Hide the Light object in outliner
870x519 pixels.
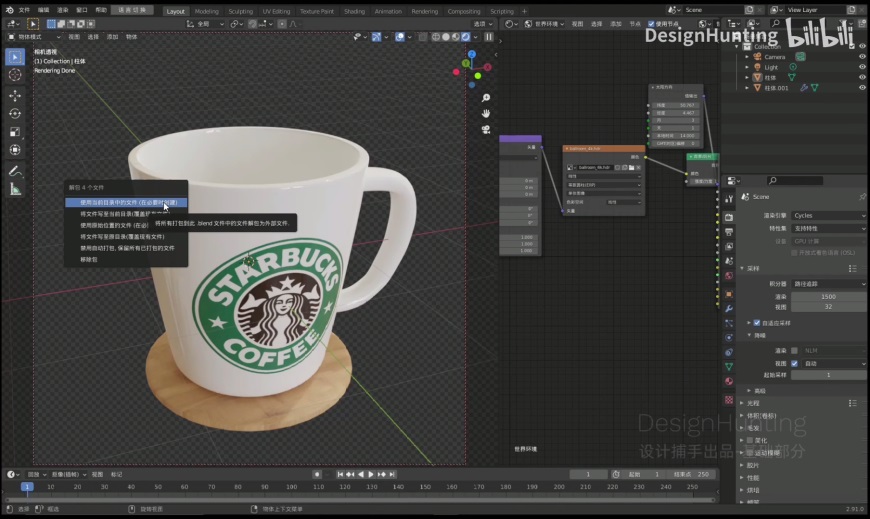coord(862,67)
